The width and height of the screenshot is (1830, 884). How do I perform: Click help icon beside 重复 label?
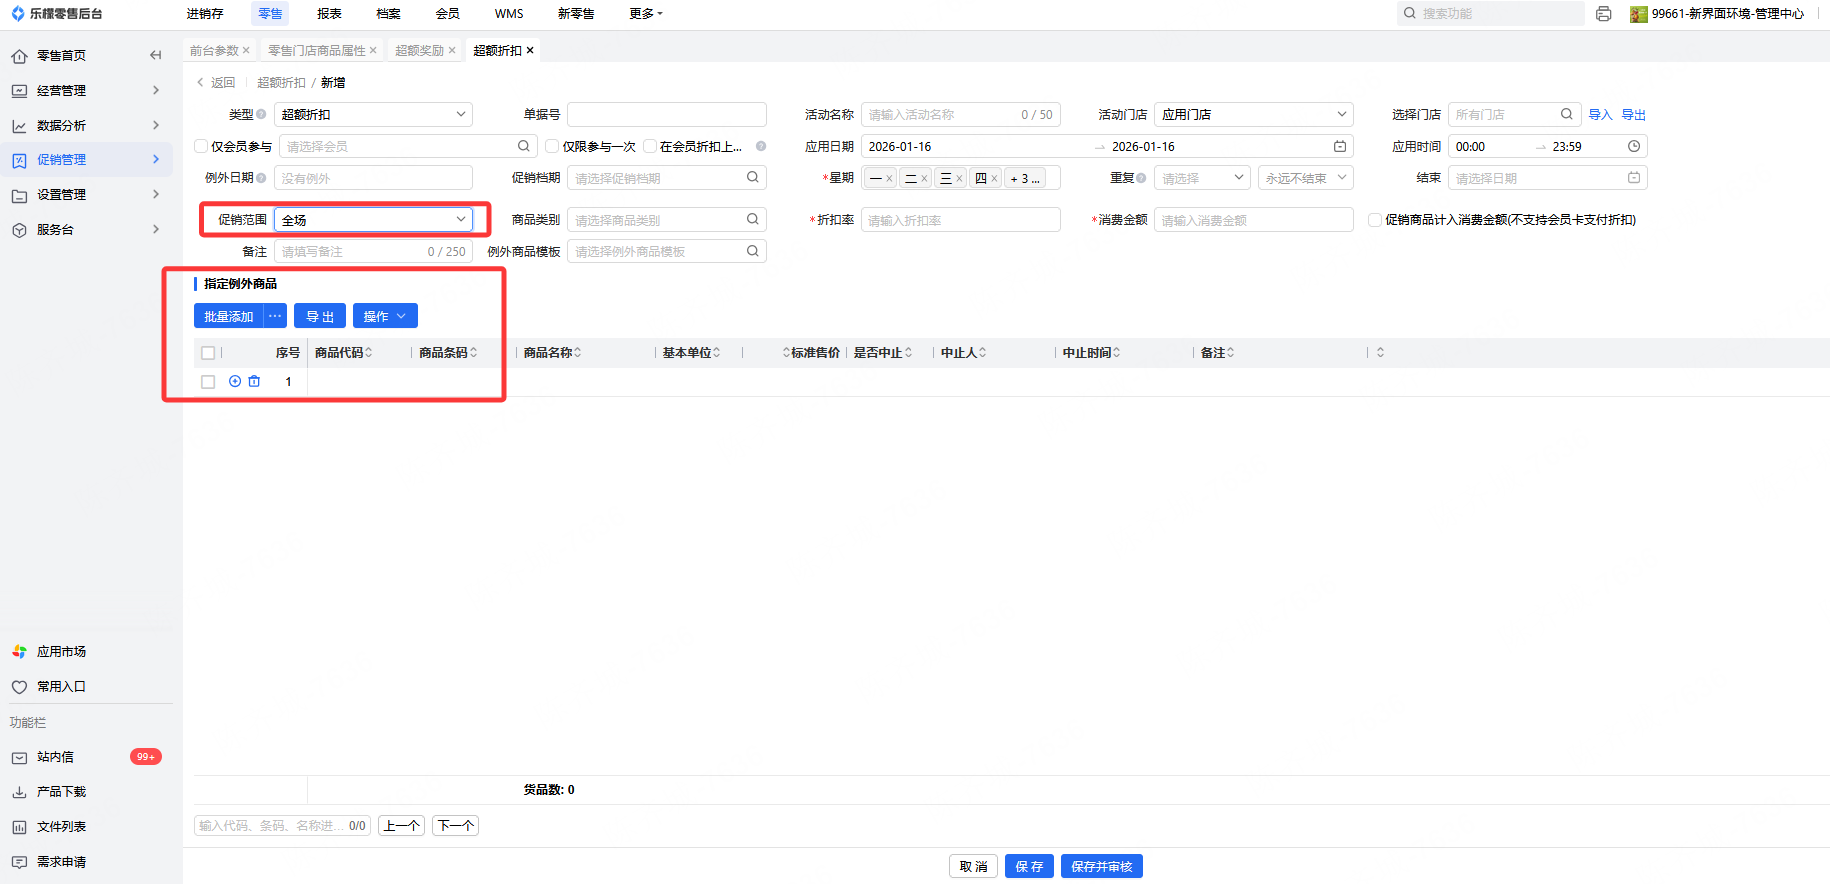pos(1141,177)
